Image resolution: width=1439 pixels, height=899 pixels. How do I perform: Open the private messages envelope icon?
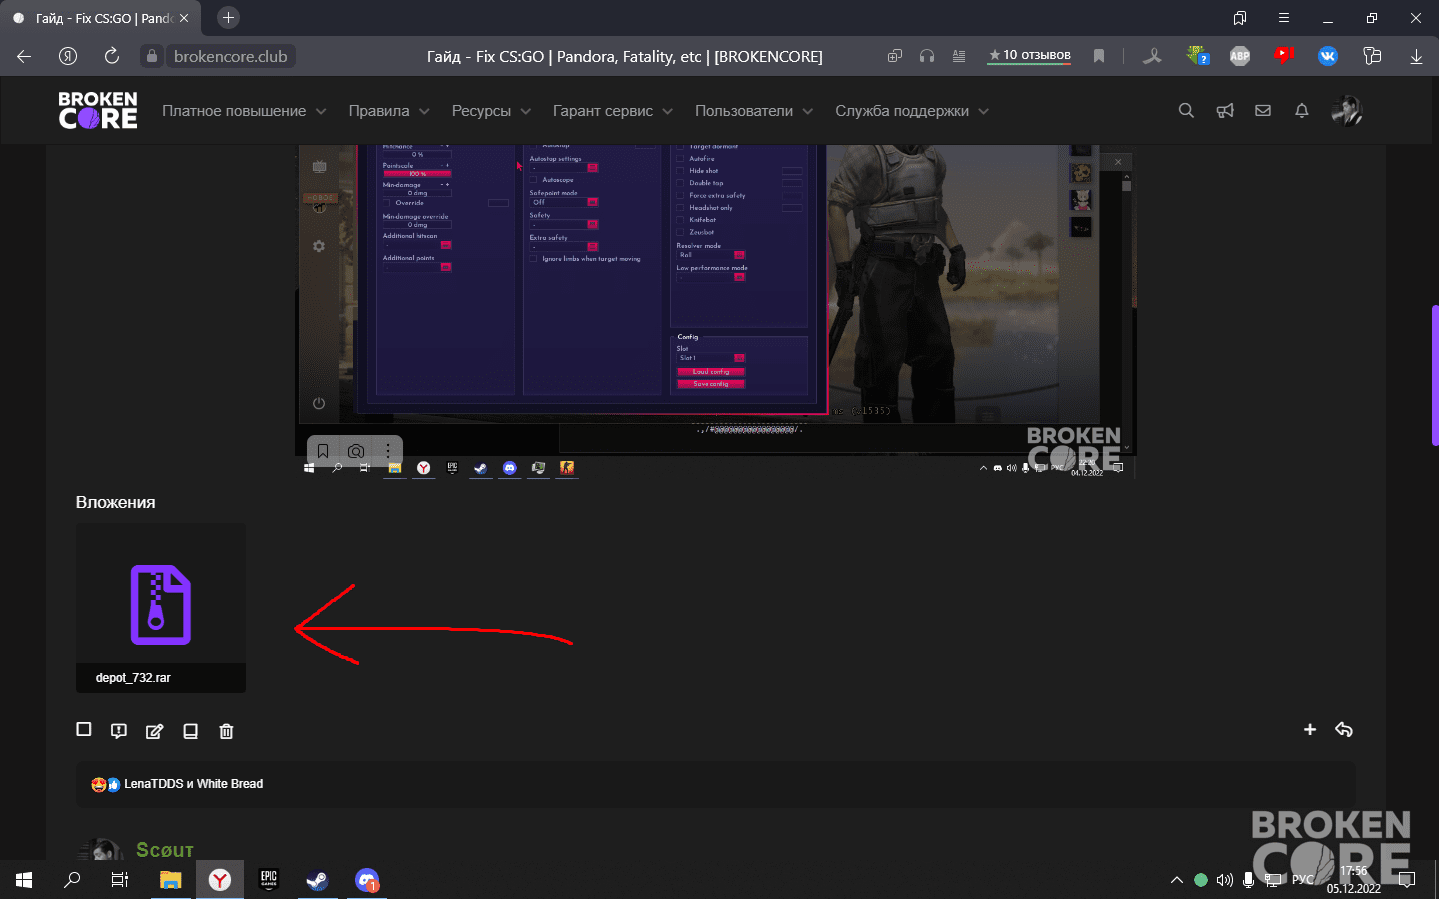(1263, 111)
